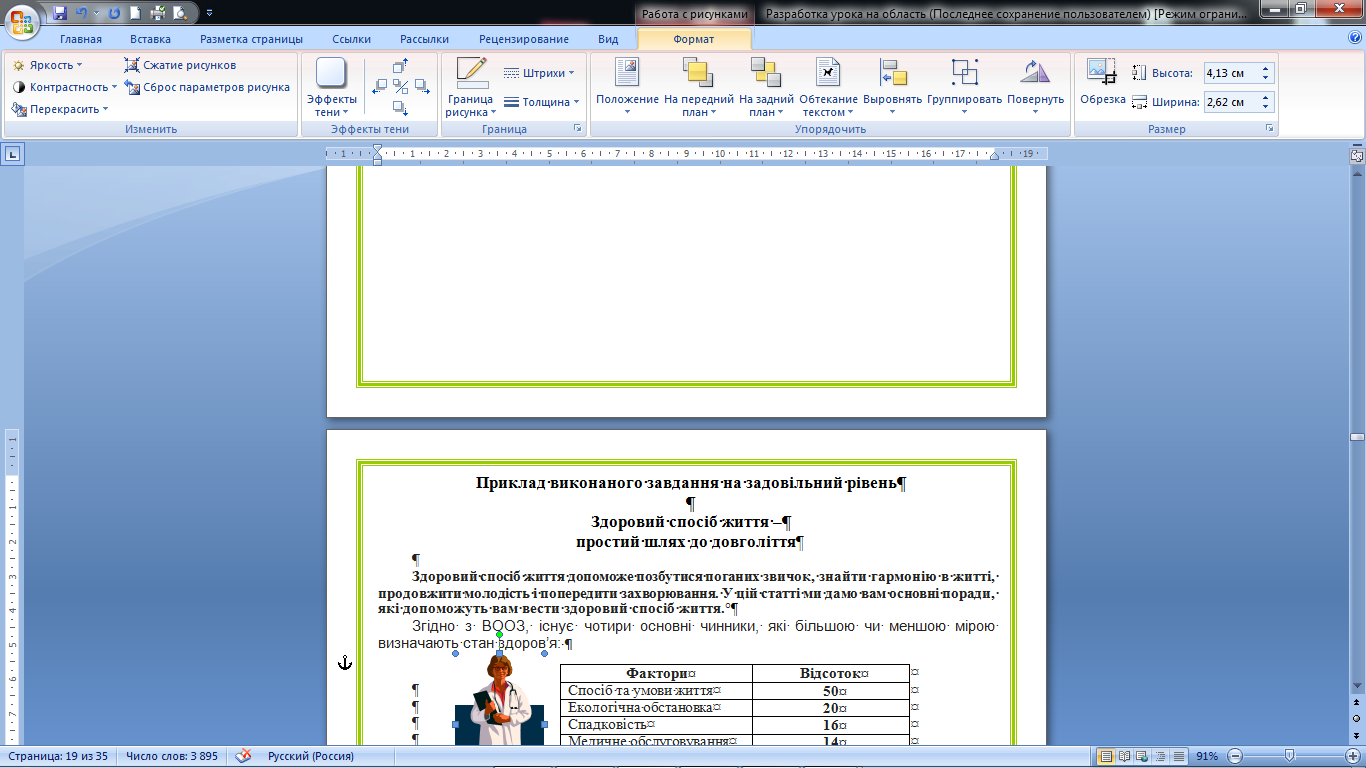Viewport: 1366px width, 768px height.
Task: Open Граница рисунка picture border menu
Action: click(470, 89)
